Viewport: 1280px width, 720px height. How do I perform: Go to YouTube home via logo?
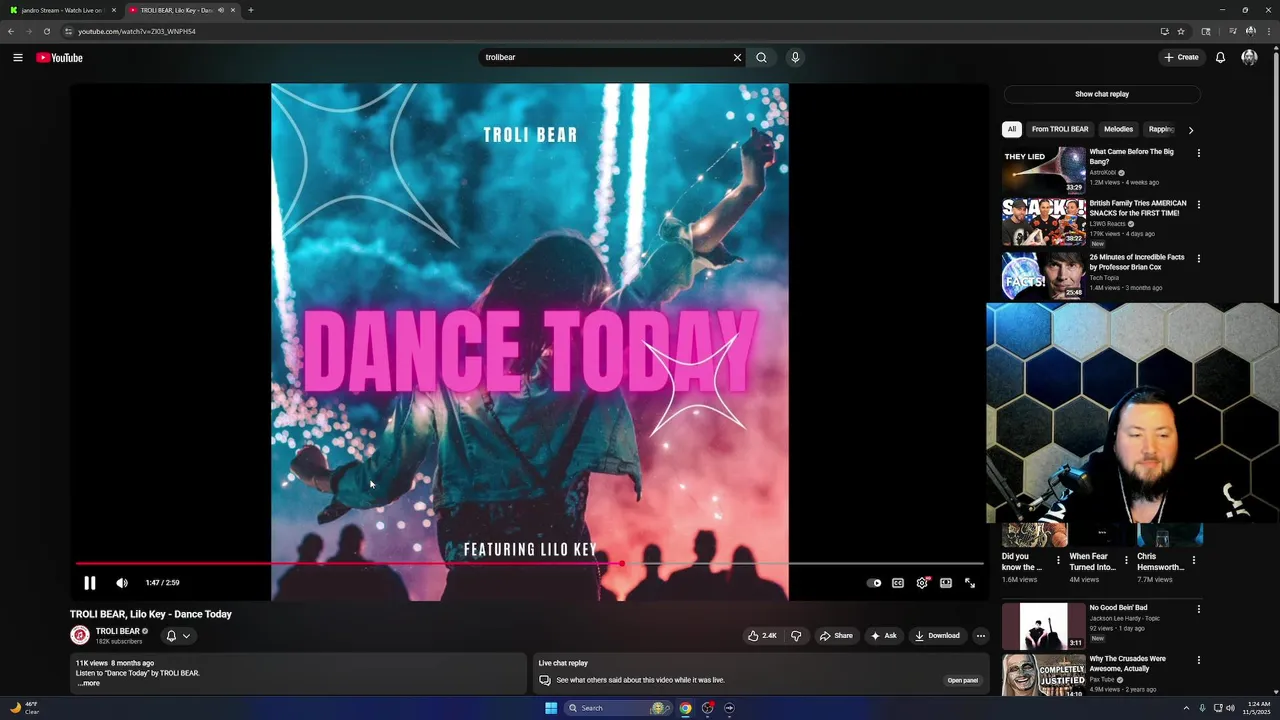[59, 57]
